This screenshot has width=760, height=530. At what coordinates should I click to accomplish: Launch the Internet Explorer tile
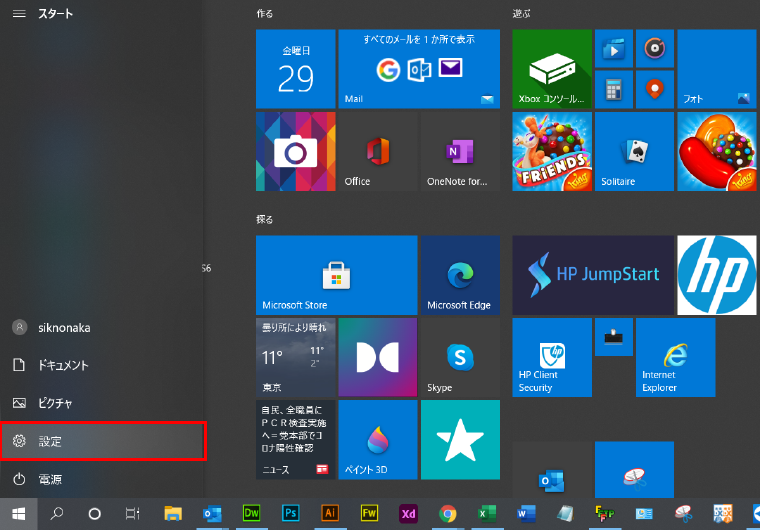click(x=676, y=357)
